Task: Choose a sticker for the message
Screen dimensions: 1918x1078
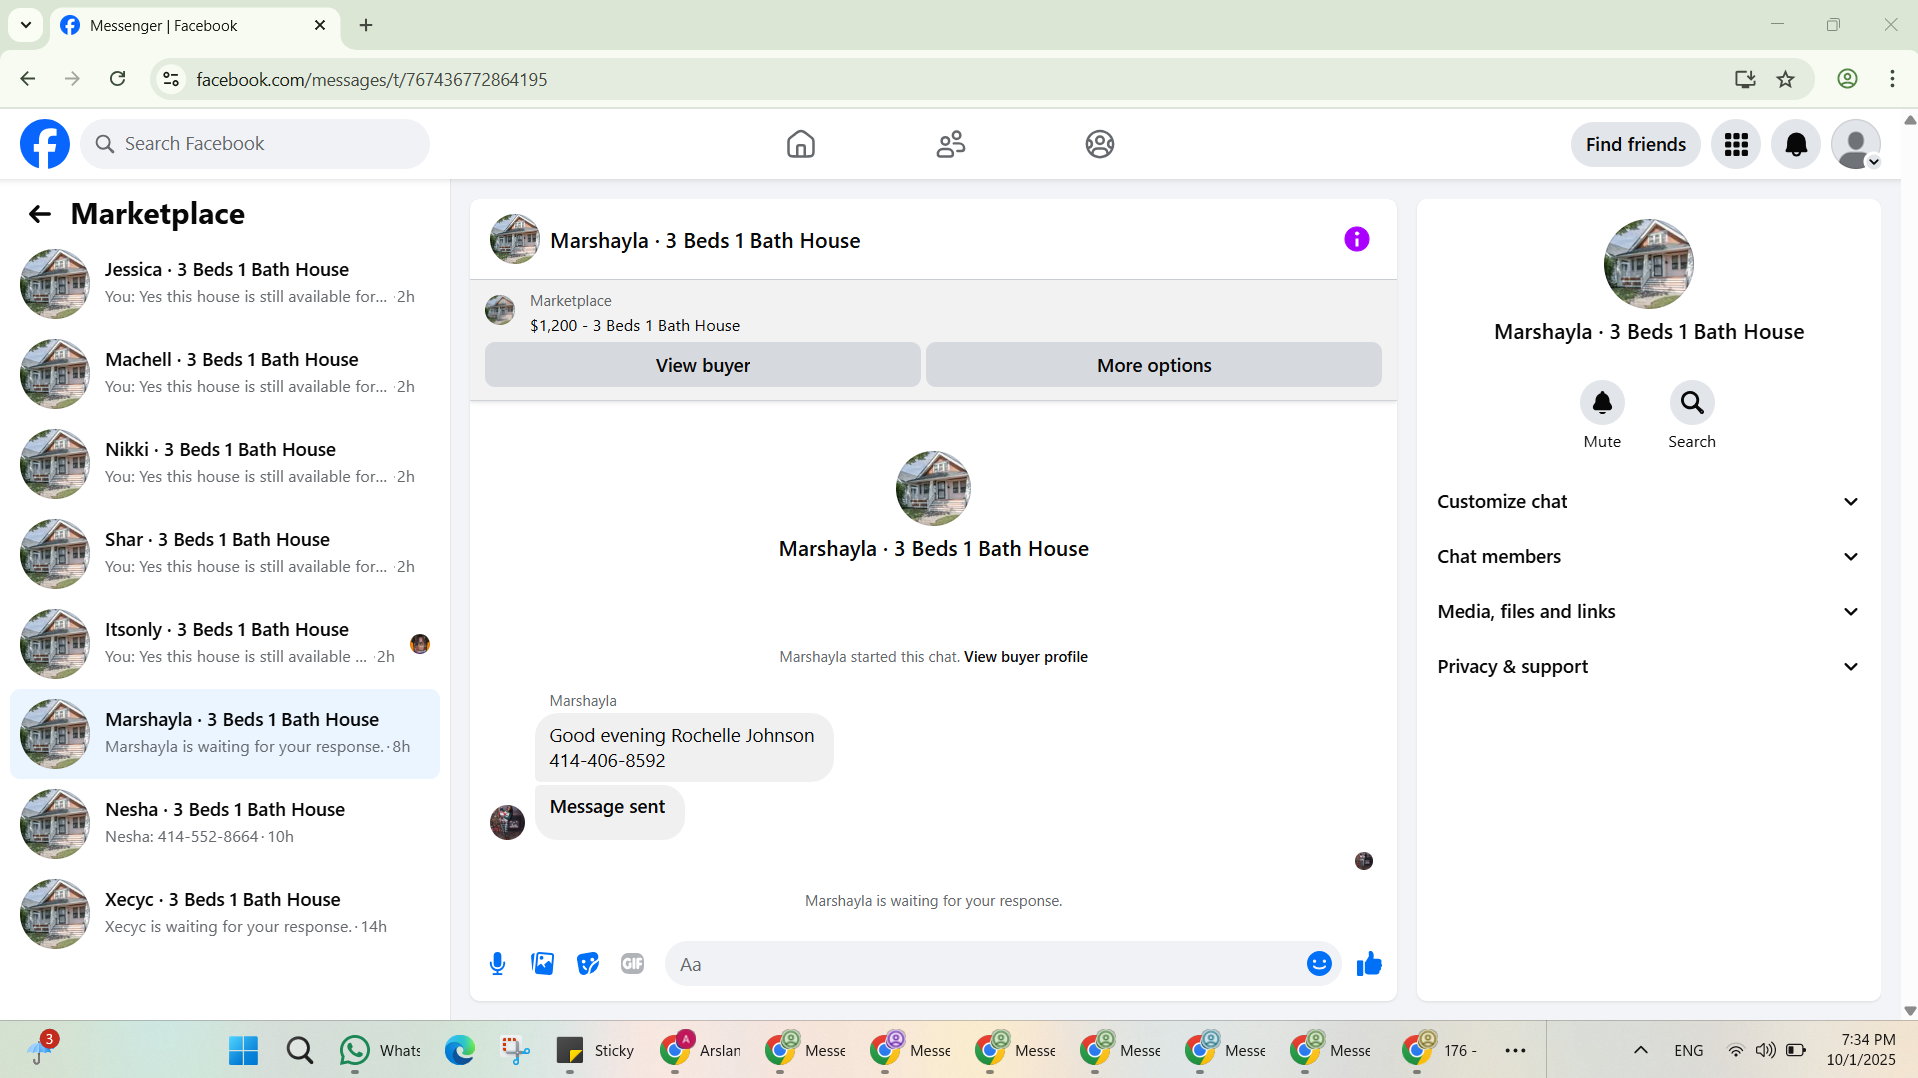Action: [588, 964]
